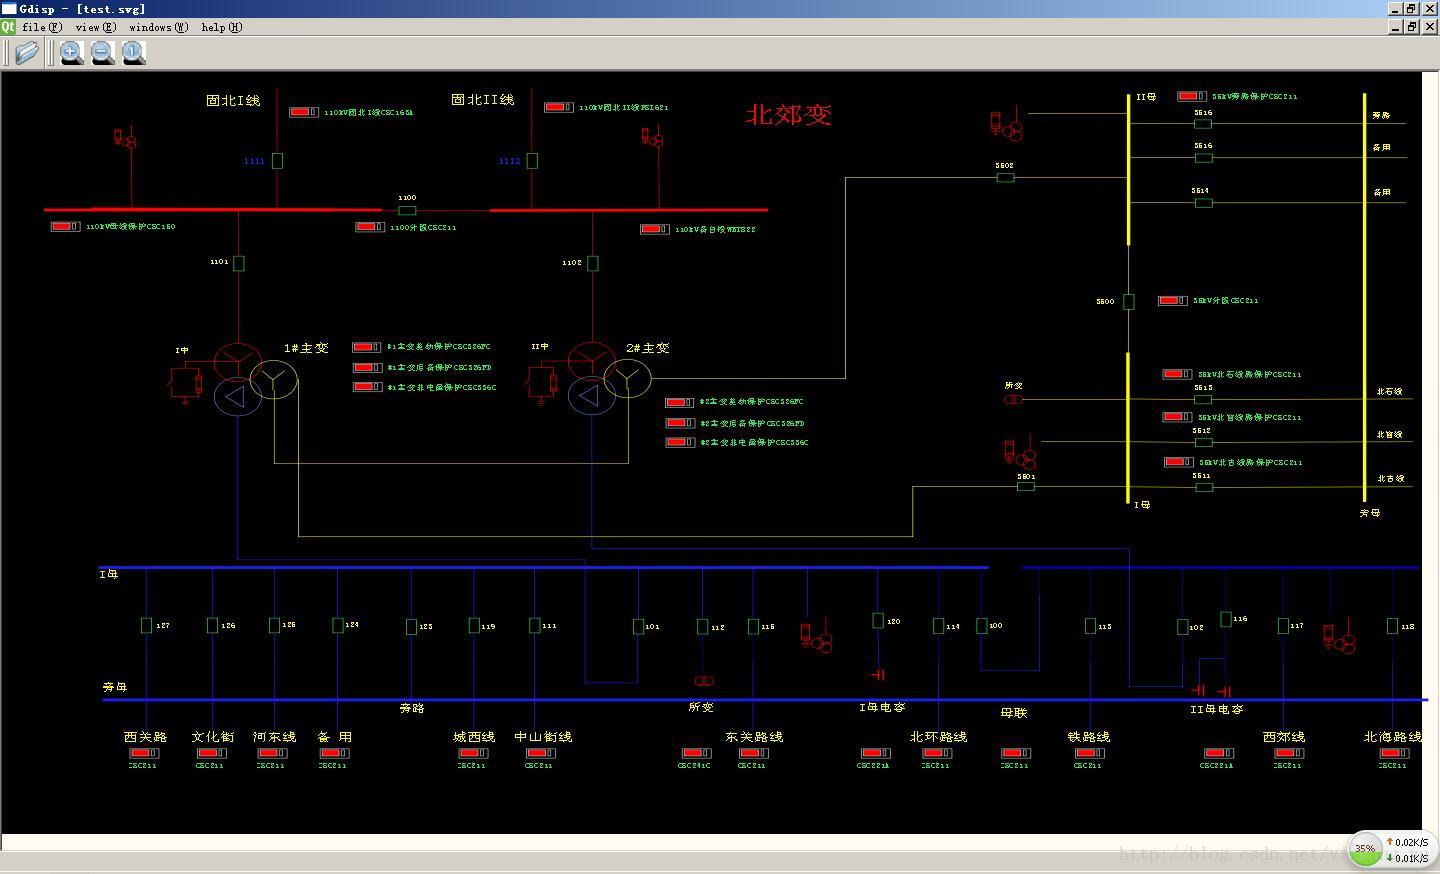1440x874 pixels.
Task: Toggle indicator under 东关路线
Action: coord(753,753)
